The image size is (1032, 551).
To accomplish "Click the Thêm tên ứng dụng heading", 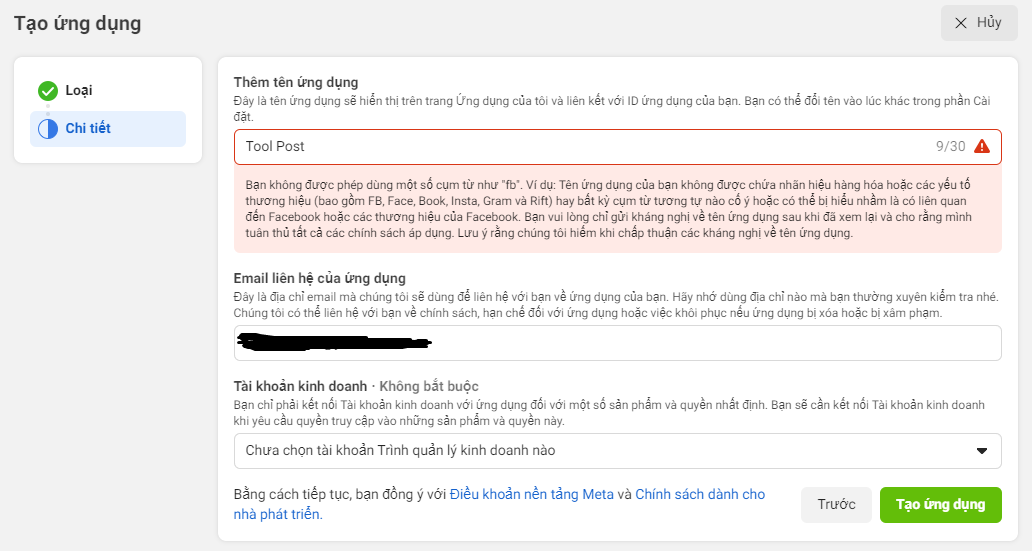I will click(x=295, y=82).
